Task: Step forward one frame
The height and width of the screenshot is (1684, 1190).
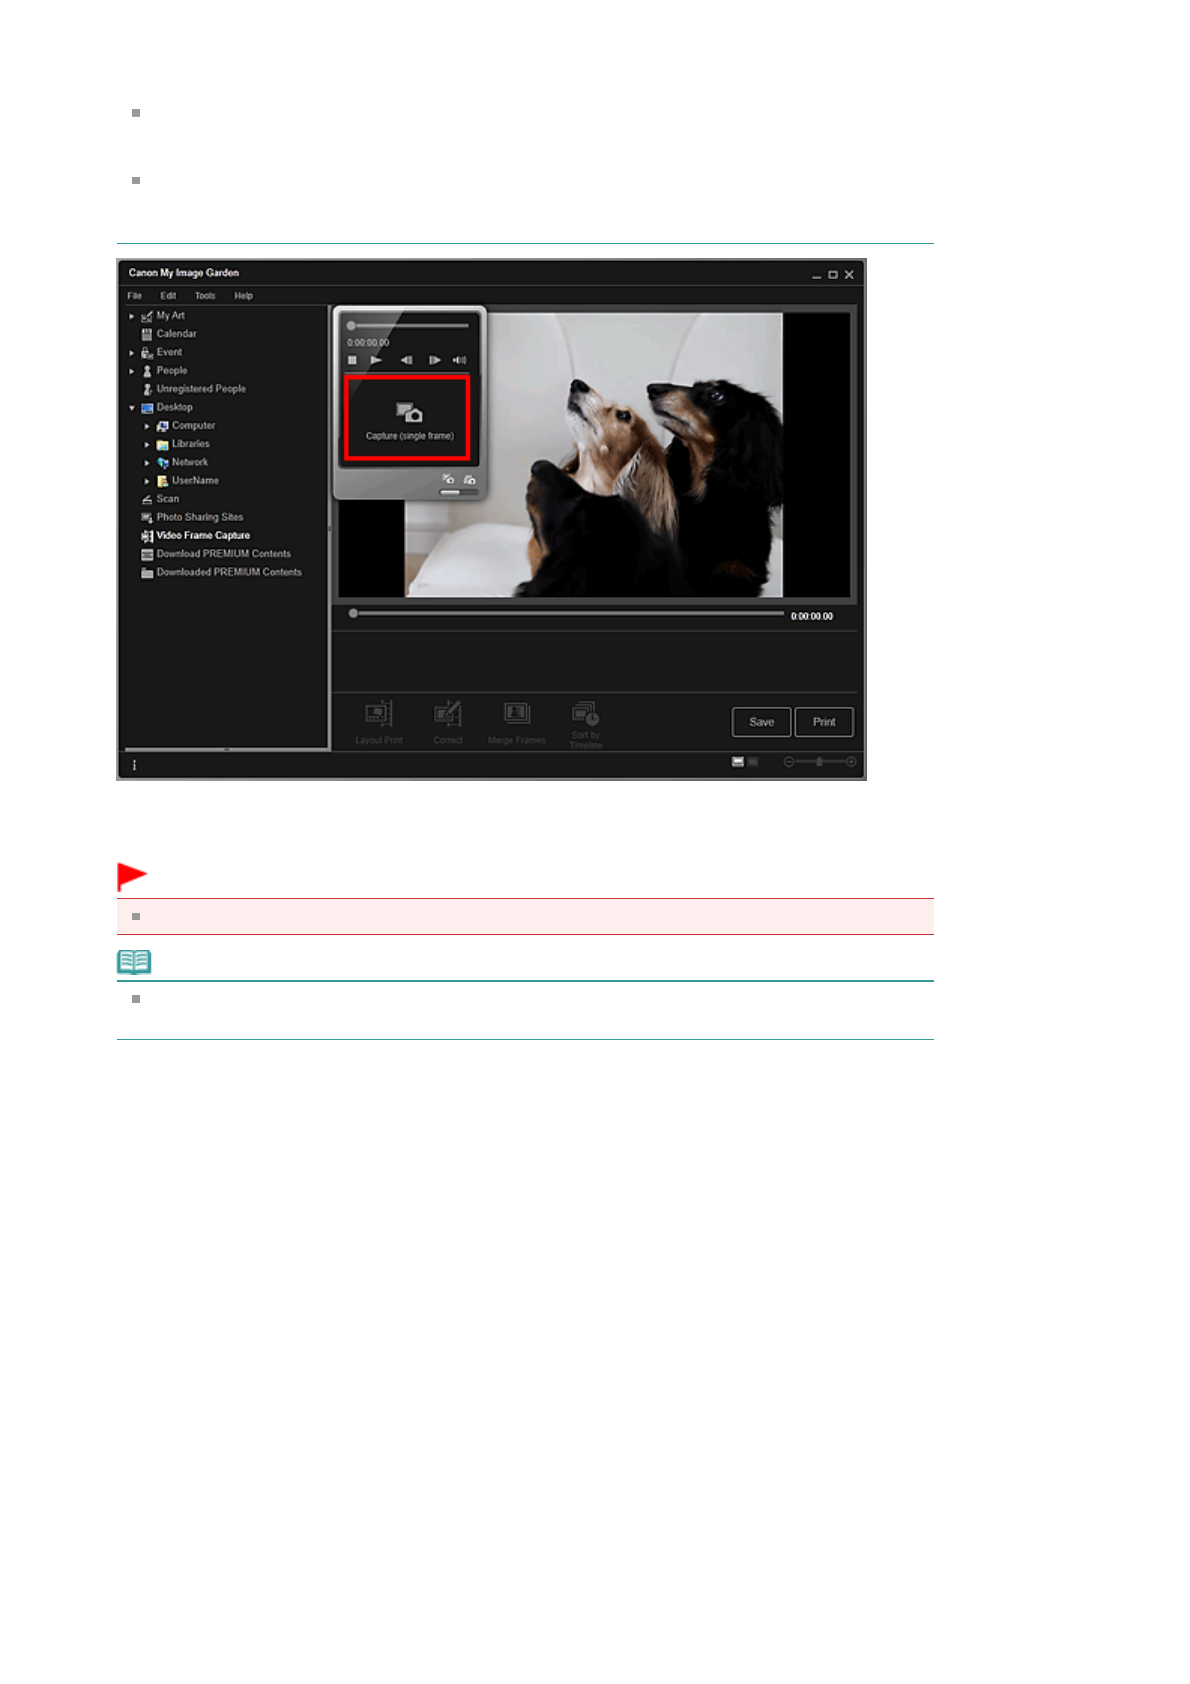Action: tap(434, 360)
